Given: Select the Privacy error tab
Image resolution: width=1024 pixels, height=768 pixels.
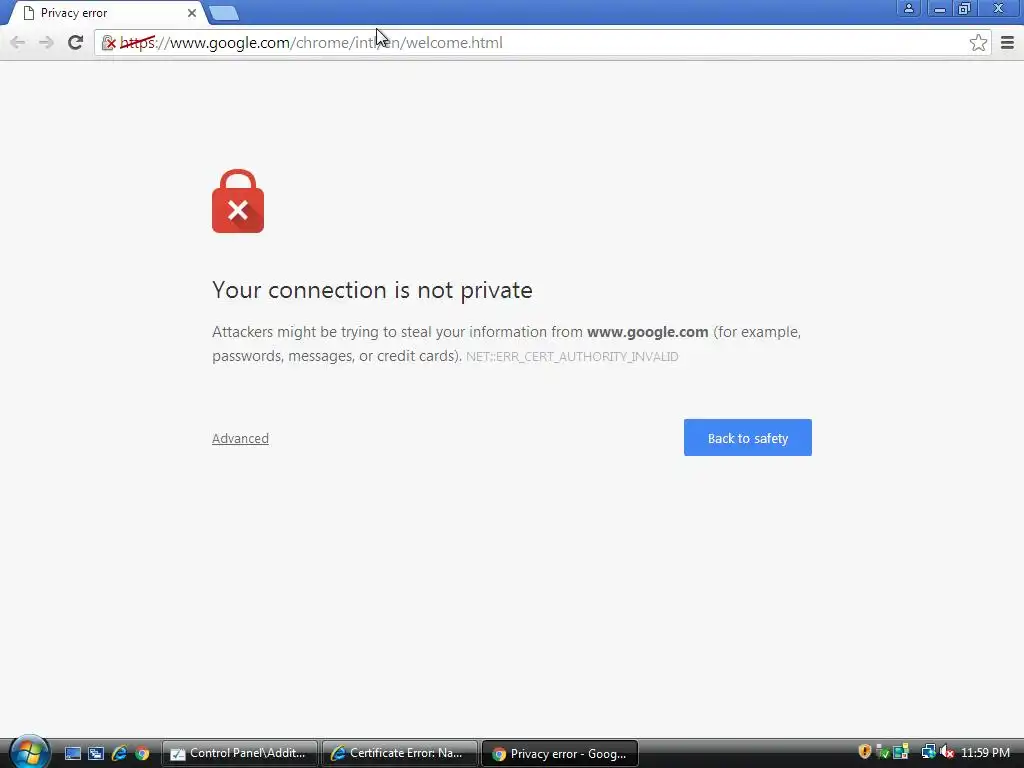Looking at the screenshot, I should tap(104, 13).
